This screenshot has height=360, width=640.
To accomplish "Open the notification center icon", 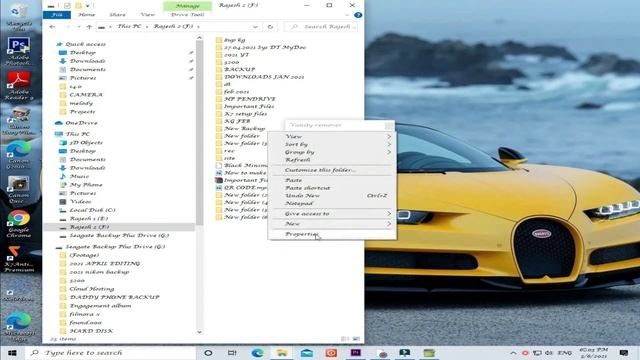I will (x=624, y=353).
